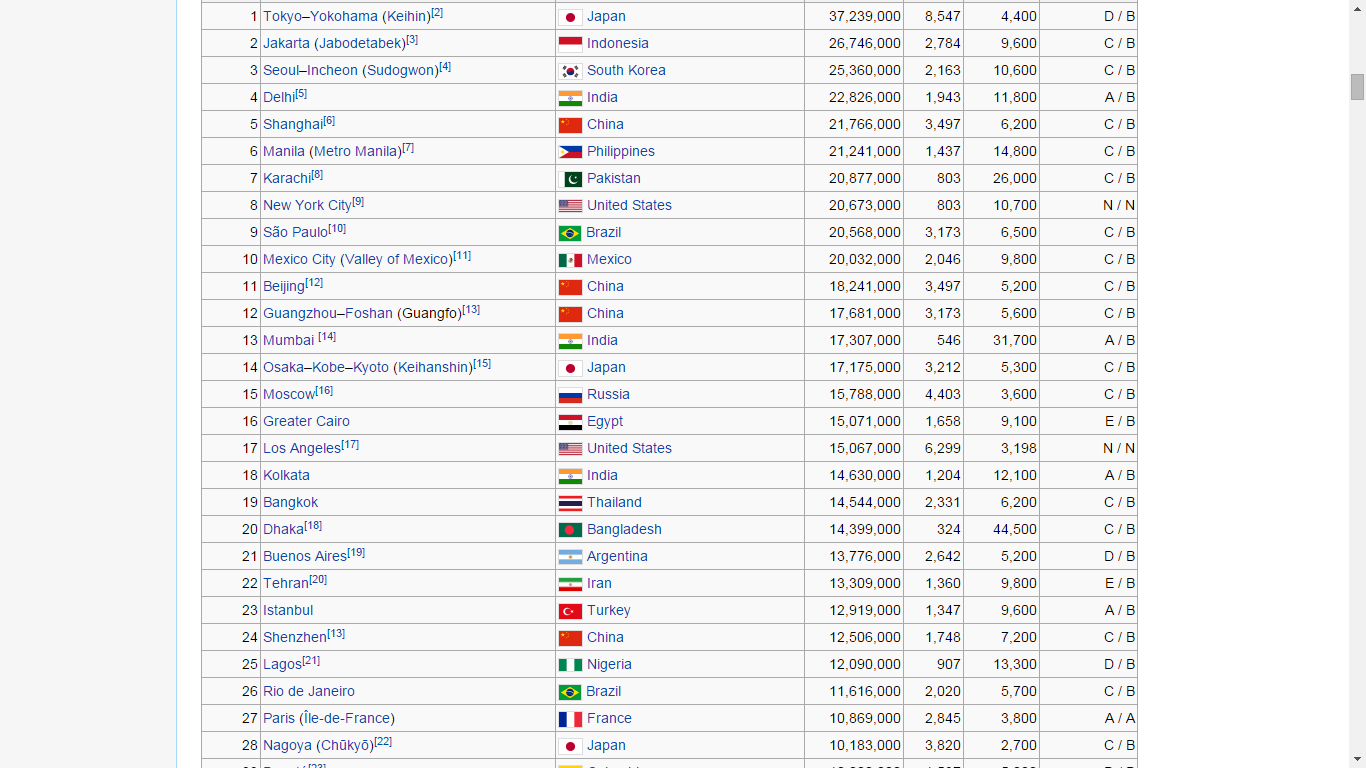
Task: Click the Japan flag in the Tokyo–Yokohama row
Action: (570, 17)
